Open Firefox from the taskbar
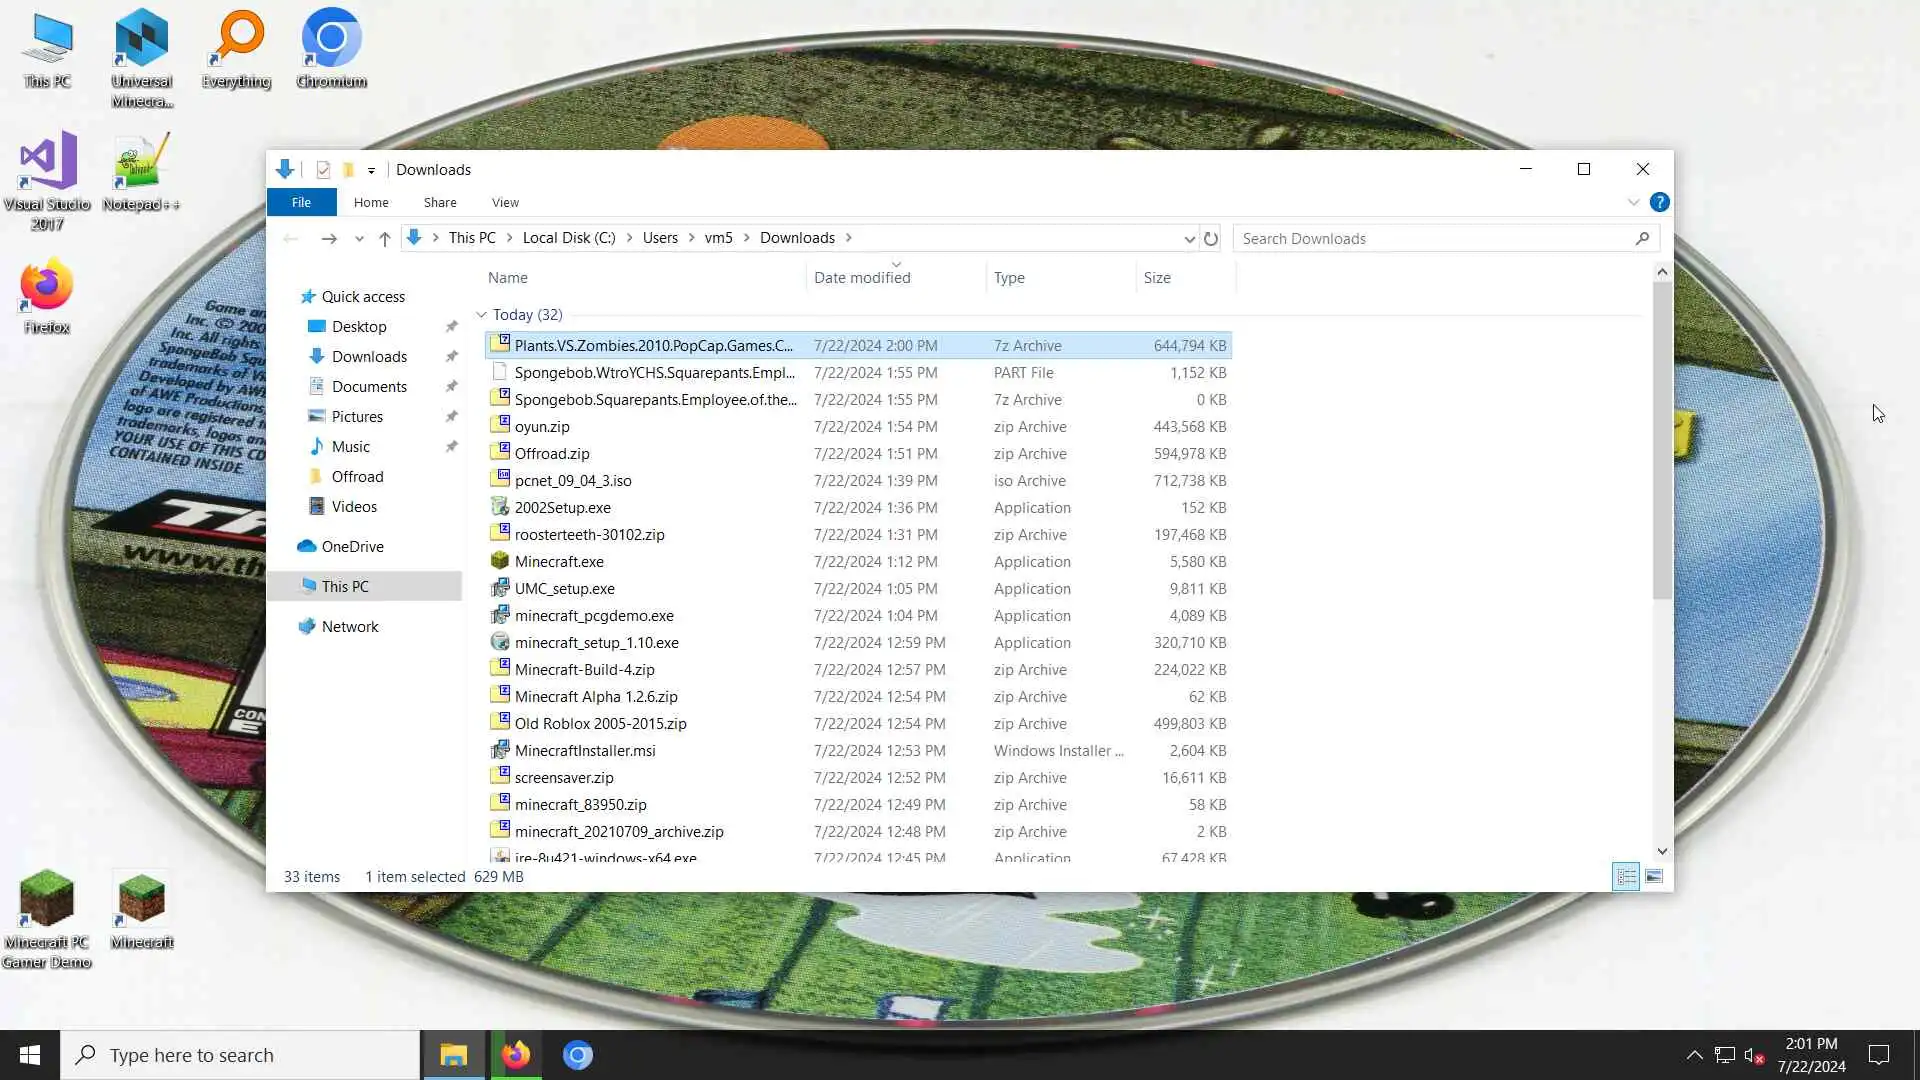Image resolution: width=1920 pixels, height=1080 pixels. (516, 1055)
